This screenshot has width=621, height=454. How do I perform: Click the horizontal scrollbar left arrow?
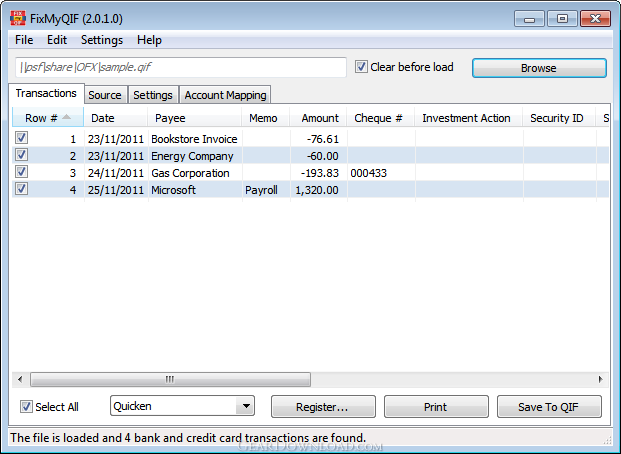(20, 380)
